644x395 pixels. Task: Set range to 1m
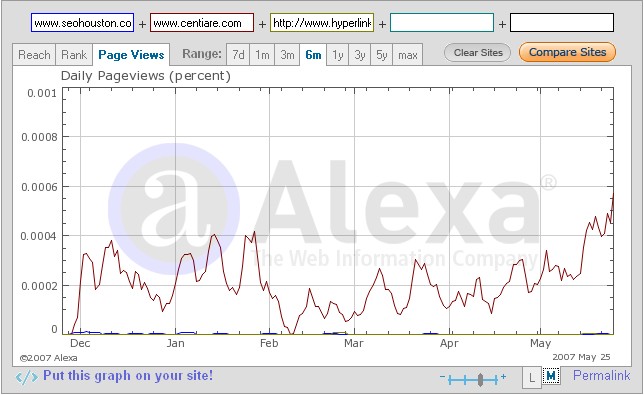point(262,55)
